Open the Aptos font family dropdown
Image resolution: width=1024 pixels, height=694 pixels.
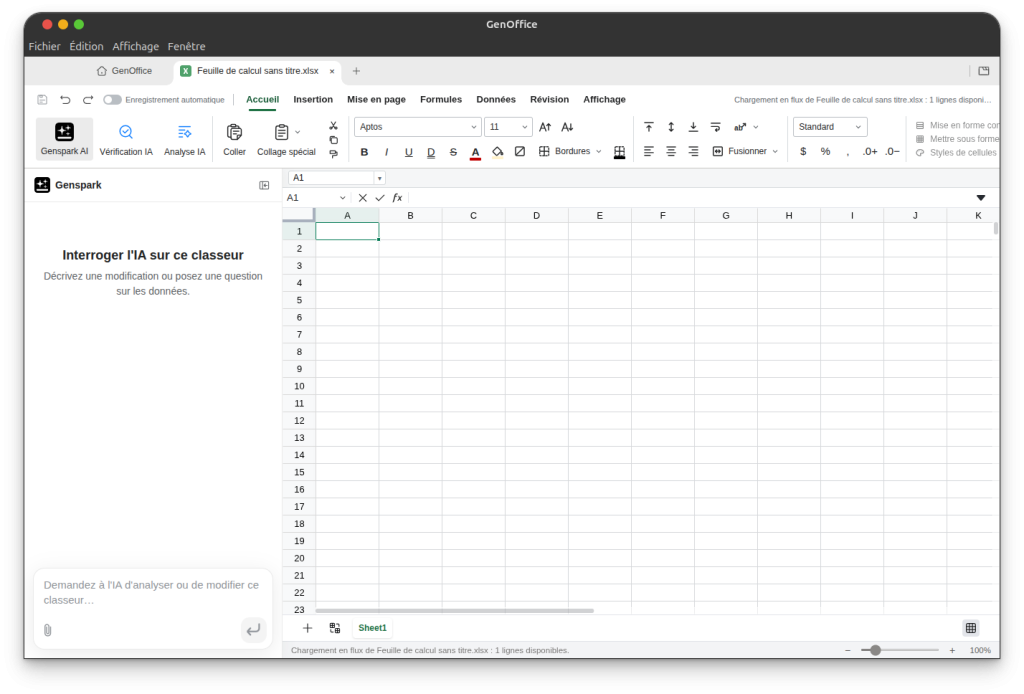[418, 127]
